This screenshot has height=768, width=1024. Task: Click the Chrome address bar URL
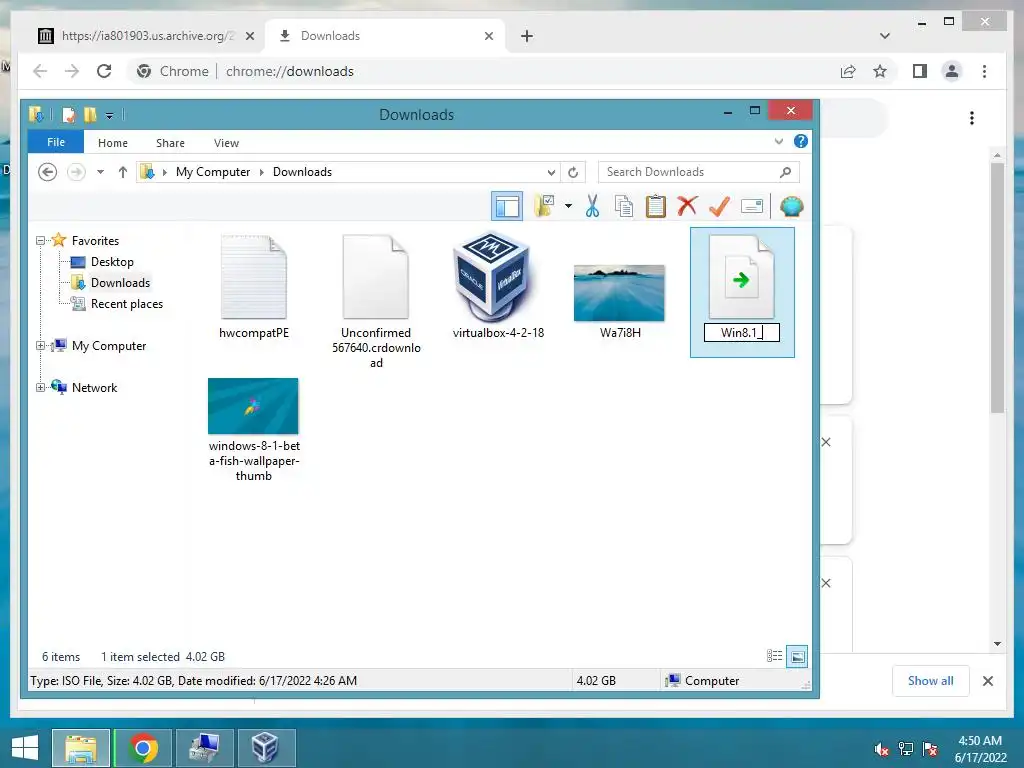tap(289, 71)
